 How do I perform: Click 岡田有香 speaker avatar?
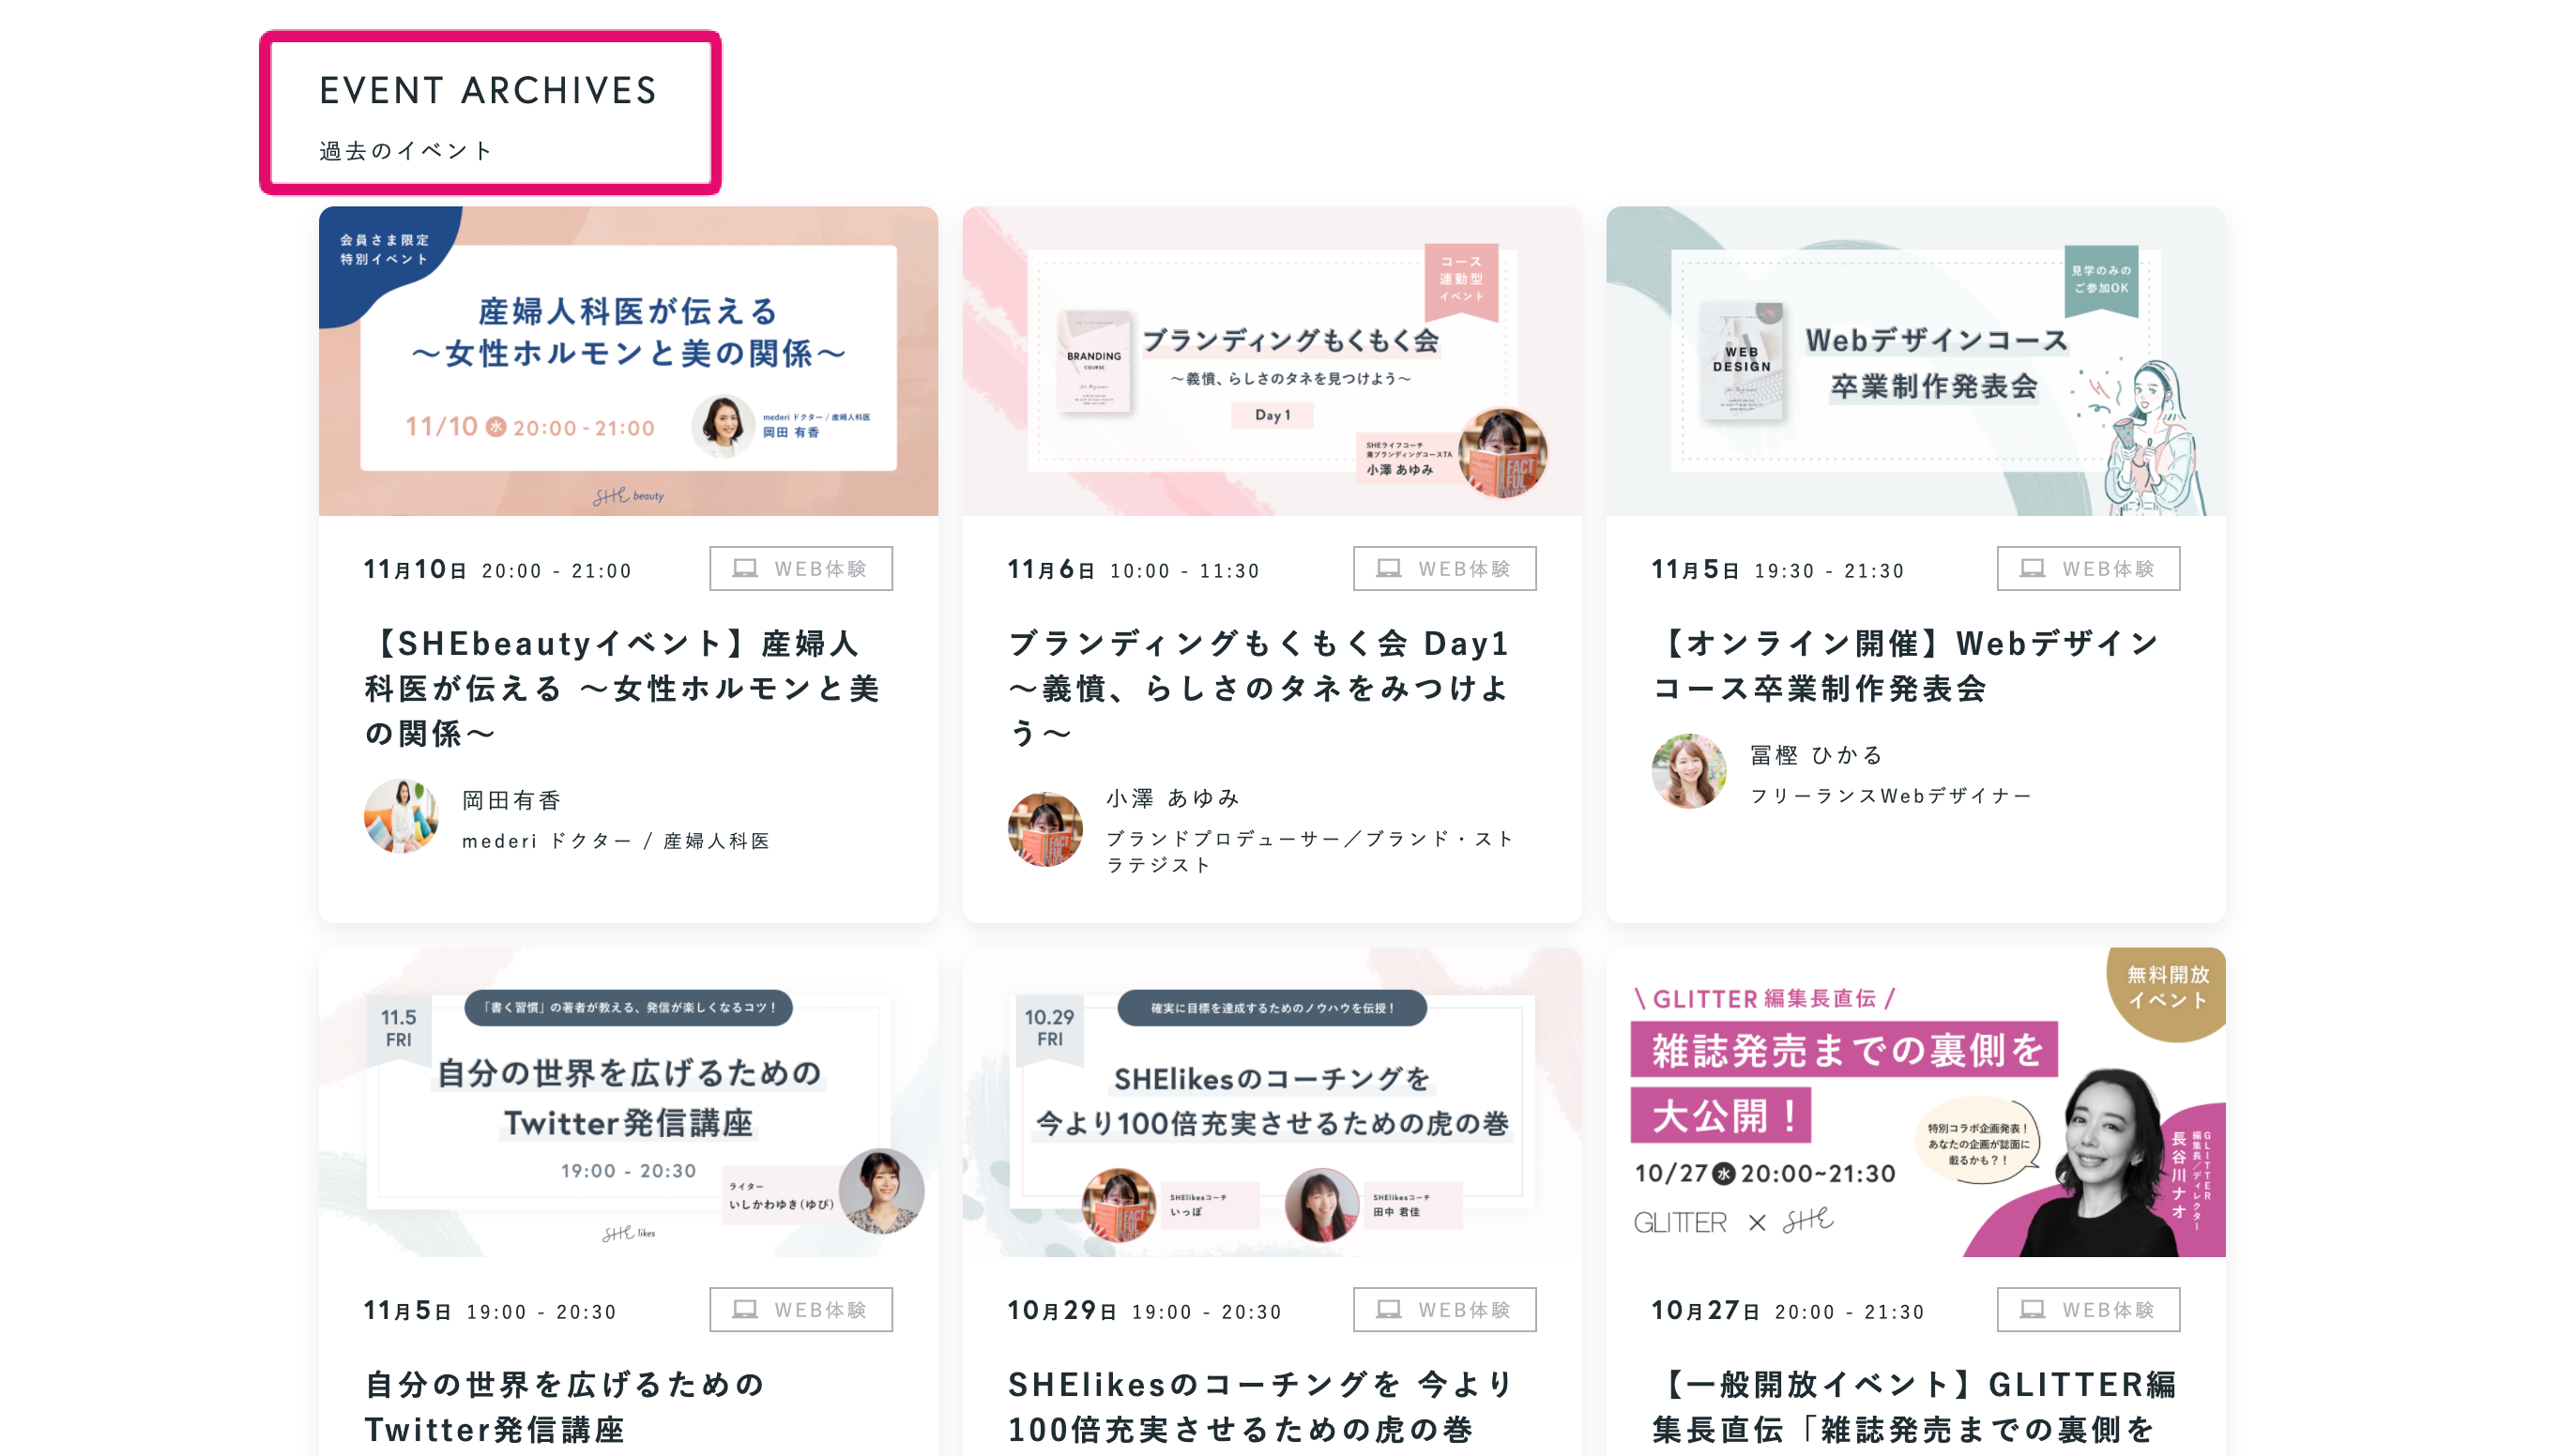point(401,817)
